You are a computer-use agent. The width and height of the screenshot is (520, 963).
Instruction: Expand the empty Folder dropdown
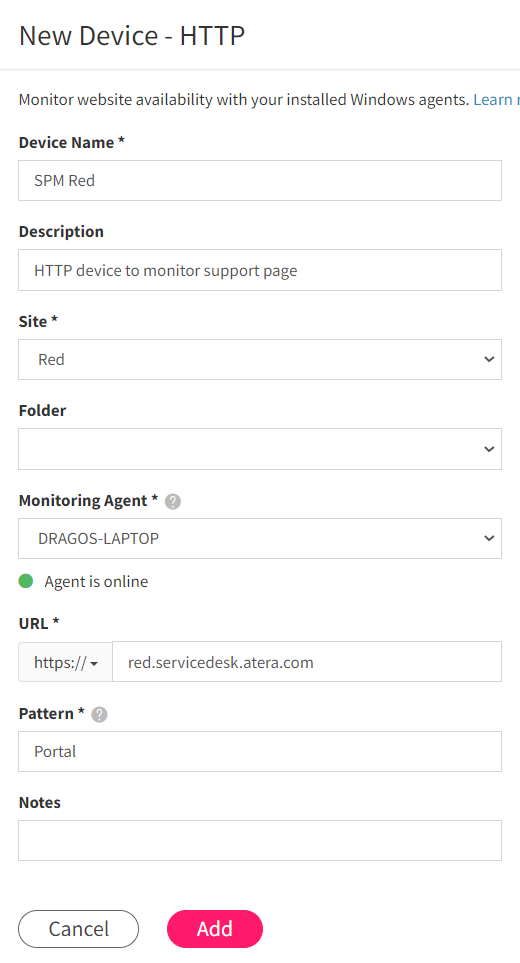260,449
